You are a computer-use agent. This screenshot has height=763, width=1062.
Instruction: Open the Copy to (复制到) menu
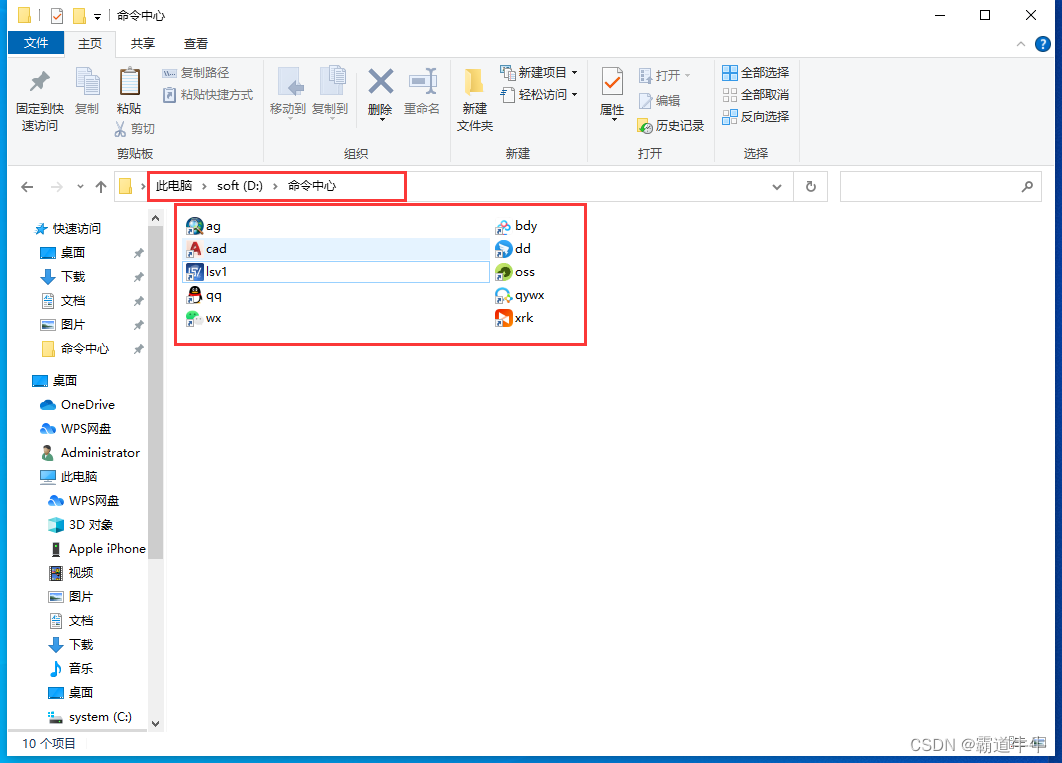(x=331, y=93)
